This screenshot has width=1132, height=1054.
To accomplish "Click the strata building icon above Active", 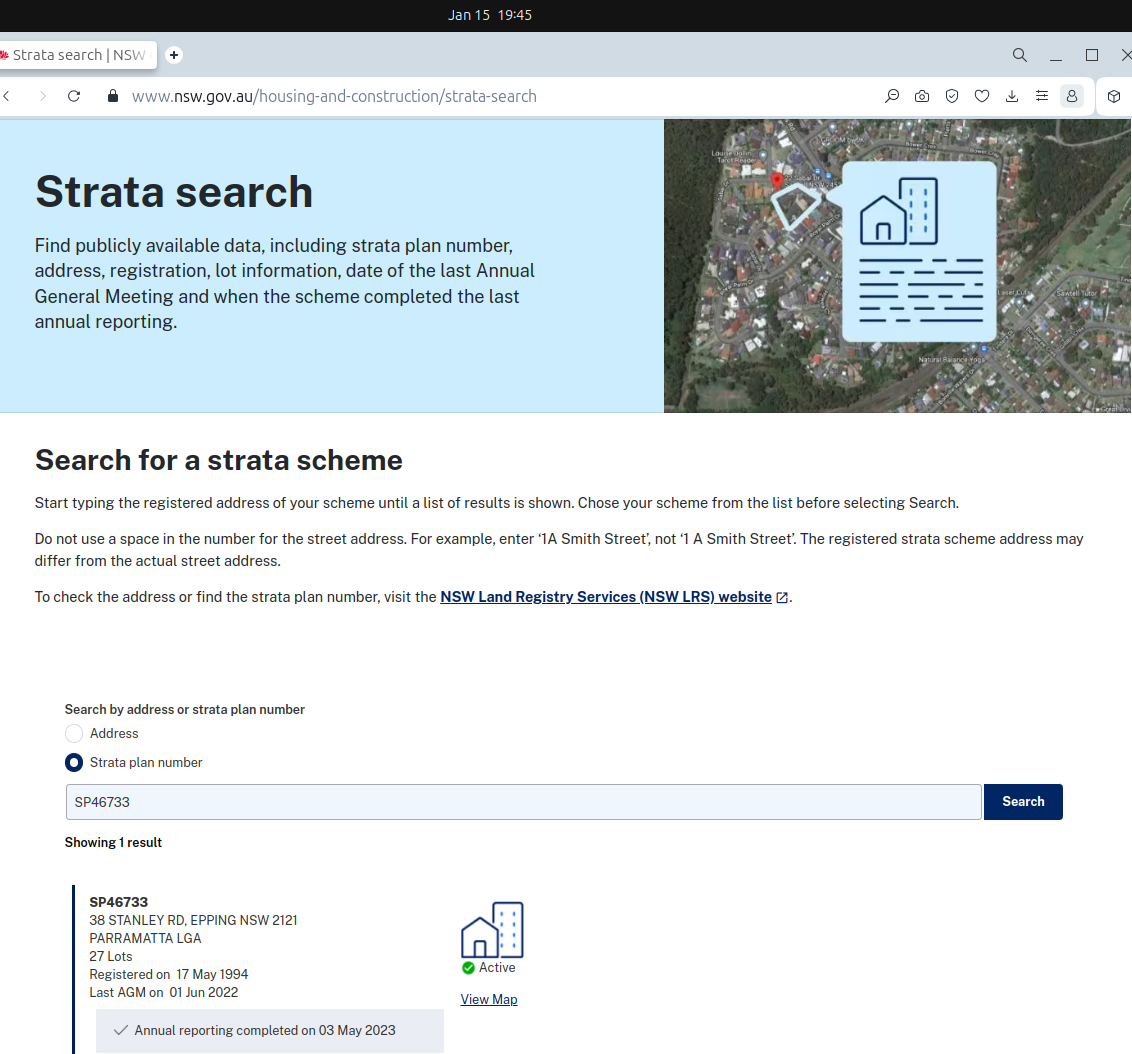I will tap(492, 930).
